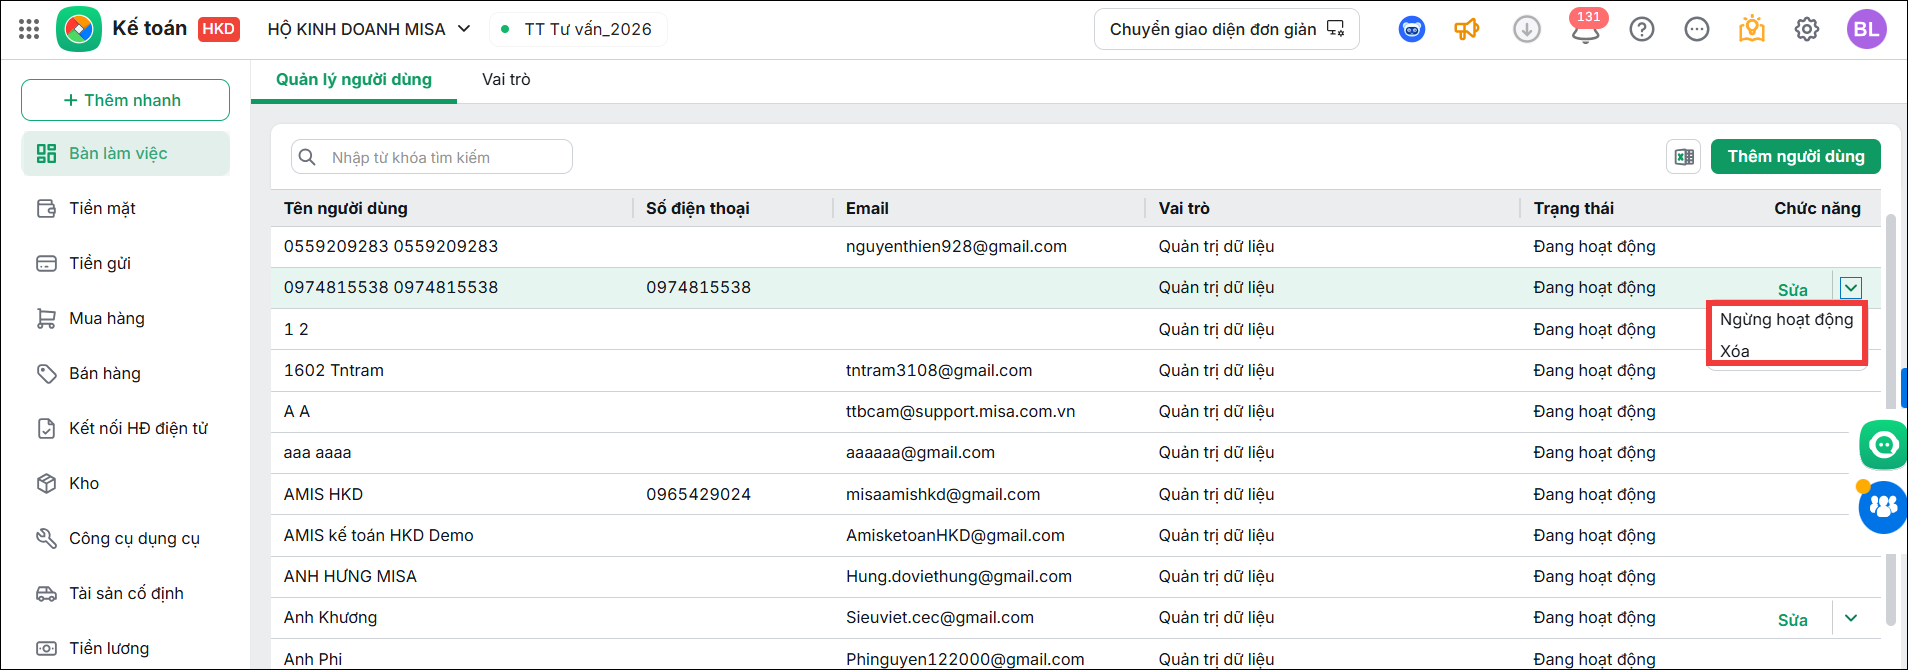The image size is (1908, 670).
Task: Click the orange gift box icon
Action: (1752, 29)
